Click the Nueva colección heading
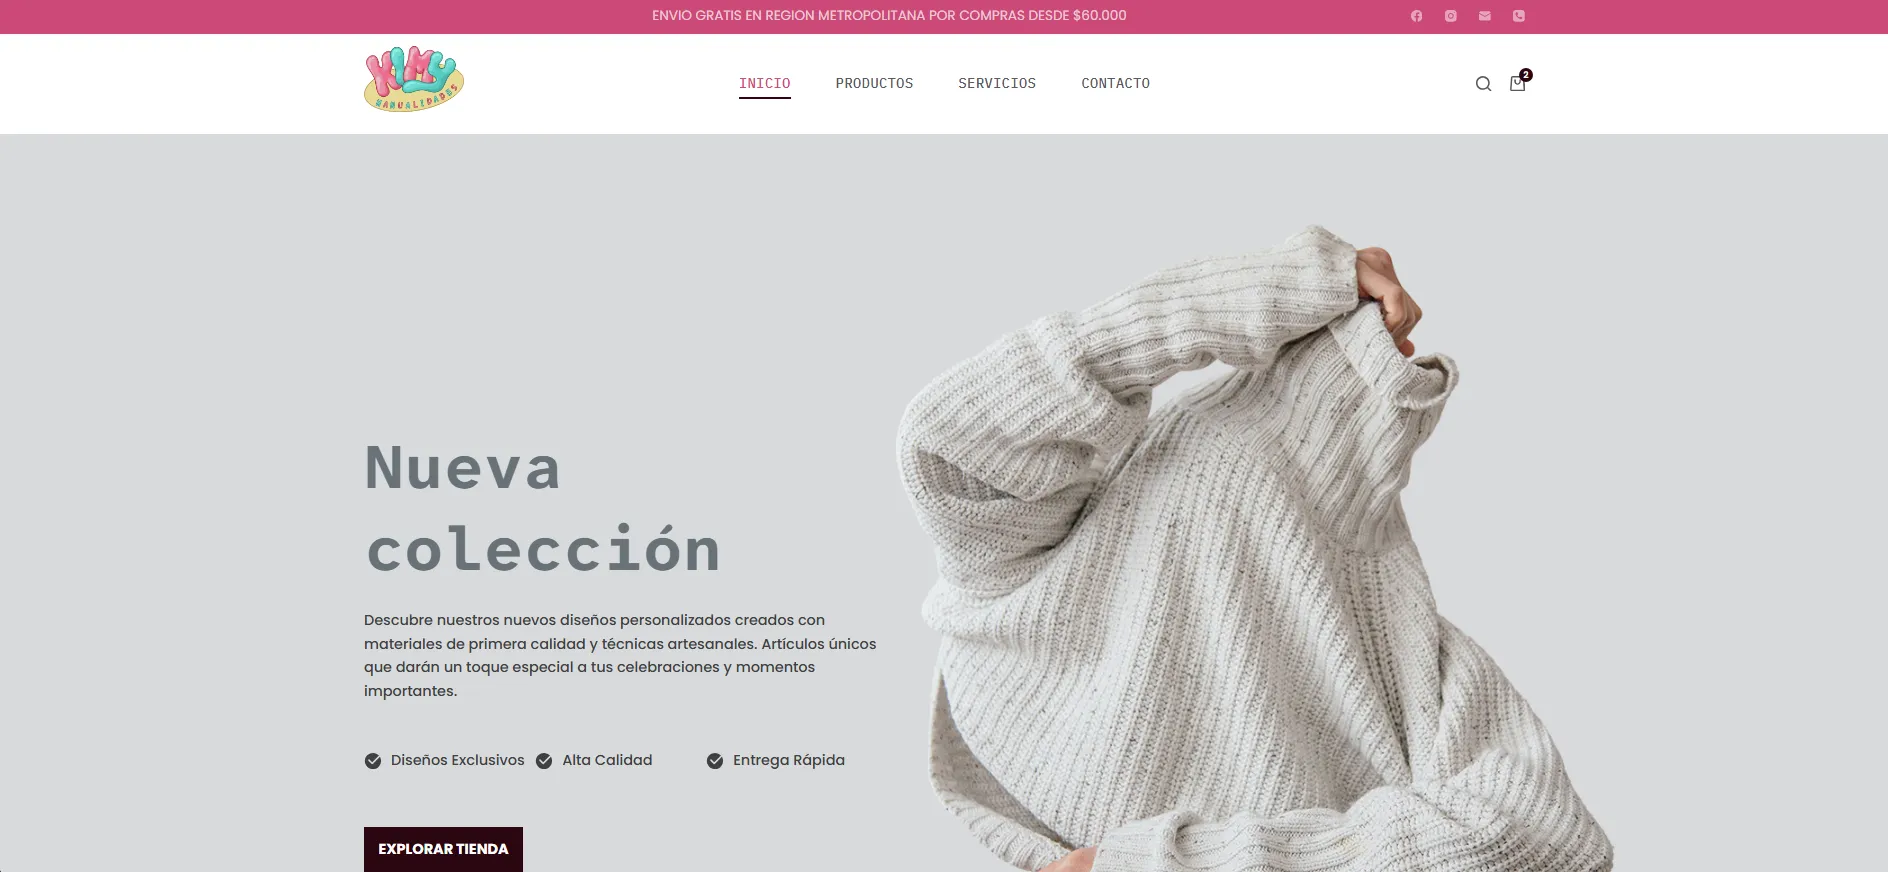The width and height of the screenshot is (1888, 872). click(542, 509)
